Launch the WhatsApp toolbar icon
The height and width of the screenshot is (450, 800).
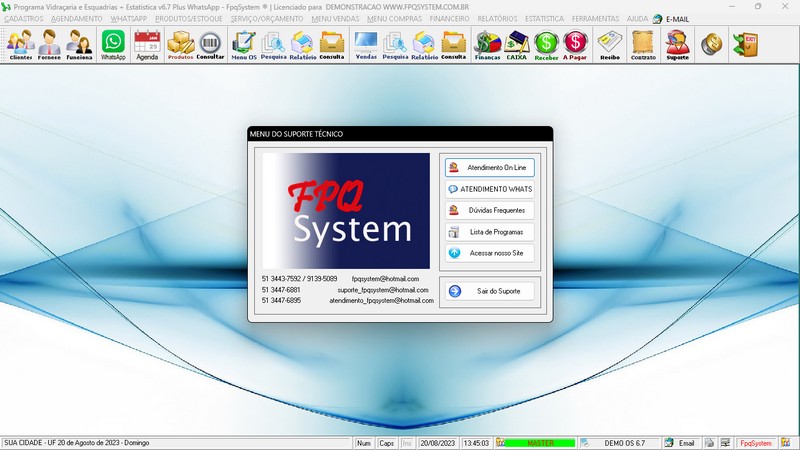tap(113, 45)
